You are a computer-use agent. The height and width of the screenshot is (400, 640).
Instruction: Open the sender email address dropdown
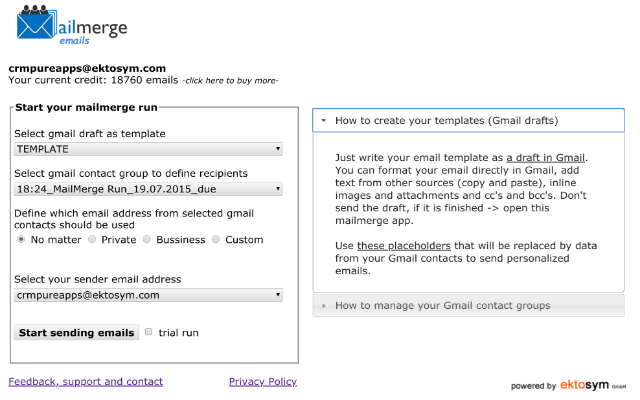coord(148,295)
